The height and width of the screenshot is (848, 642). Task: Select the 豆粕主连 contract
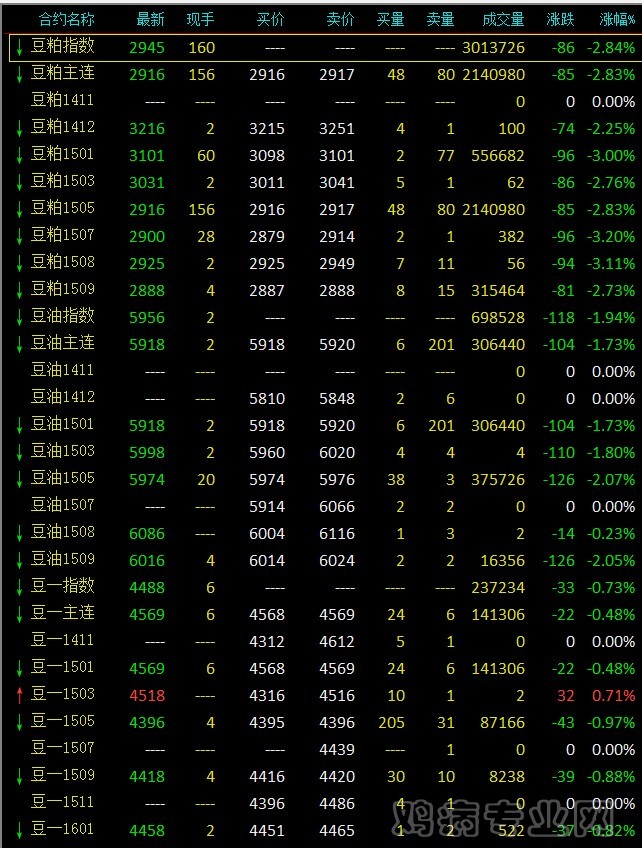62,74
